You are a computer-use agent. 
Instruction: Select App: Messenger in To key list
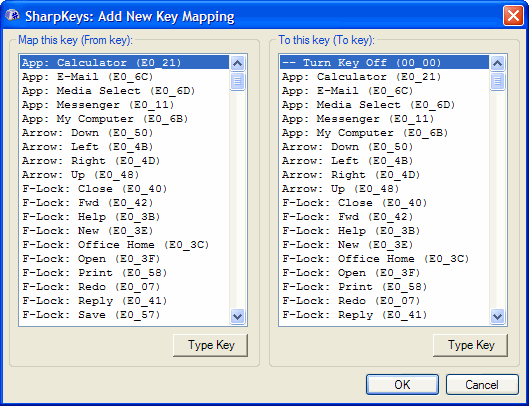(385, 119)
